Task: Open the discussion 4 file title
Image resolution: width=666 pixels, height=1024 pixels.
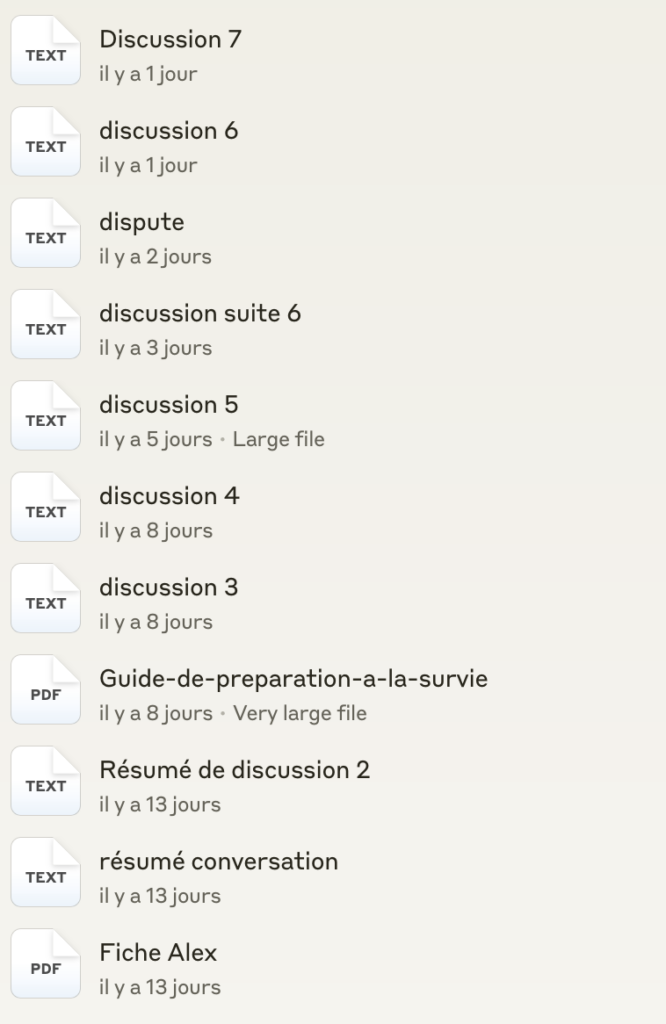Action: [169, 496]
